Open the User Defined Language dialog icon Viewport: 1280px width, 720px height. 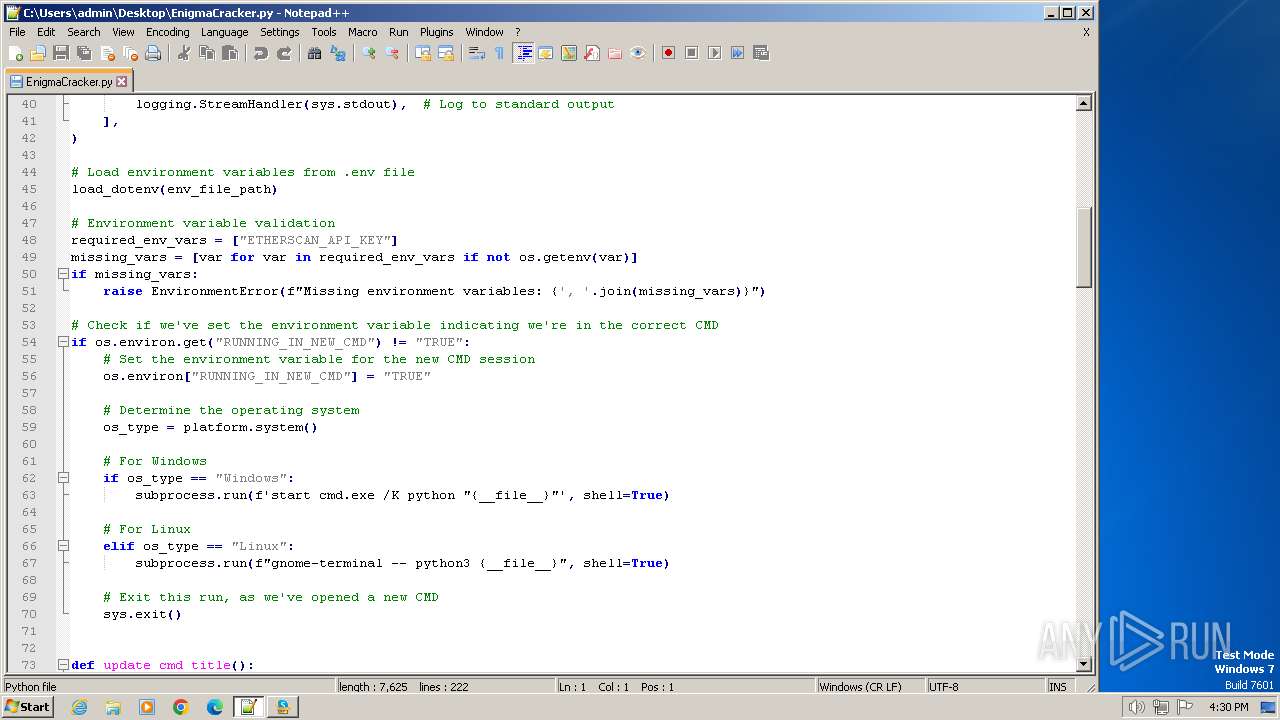click(546, 53)
